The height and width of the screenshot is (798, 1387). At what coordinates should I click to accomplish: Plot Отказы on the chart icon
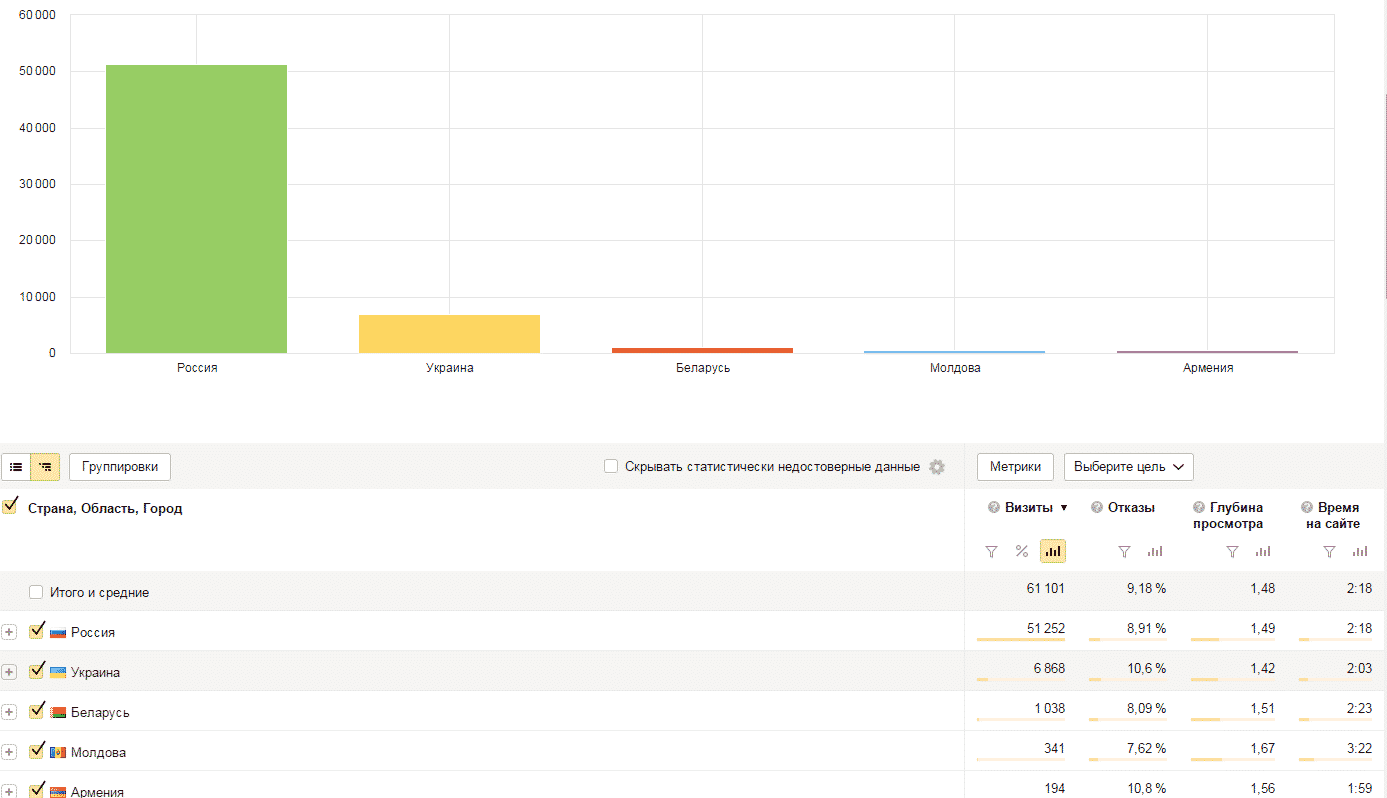[1155, 551]
